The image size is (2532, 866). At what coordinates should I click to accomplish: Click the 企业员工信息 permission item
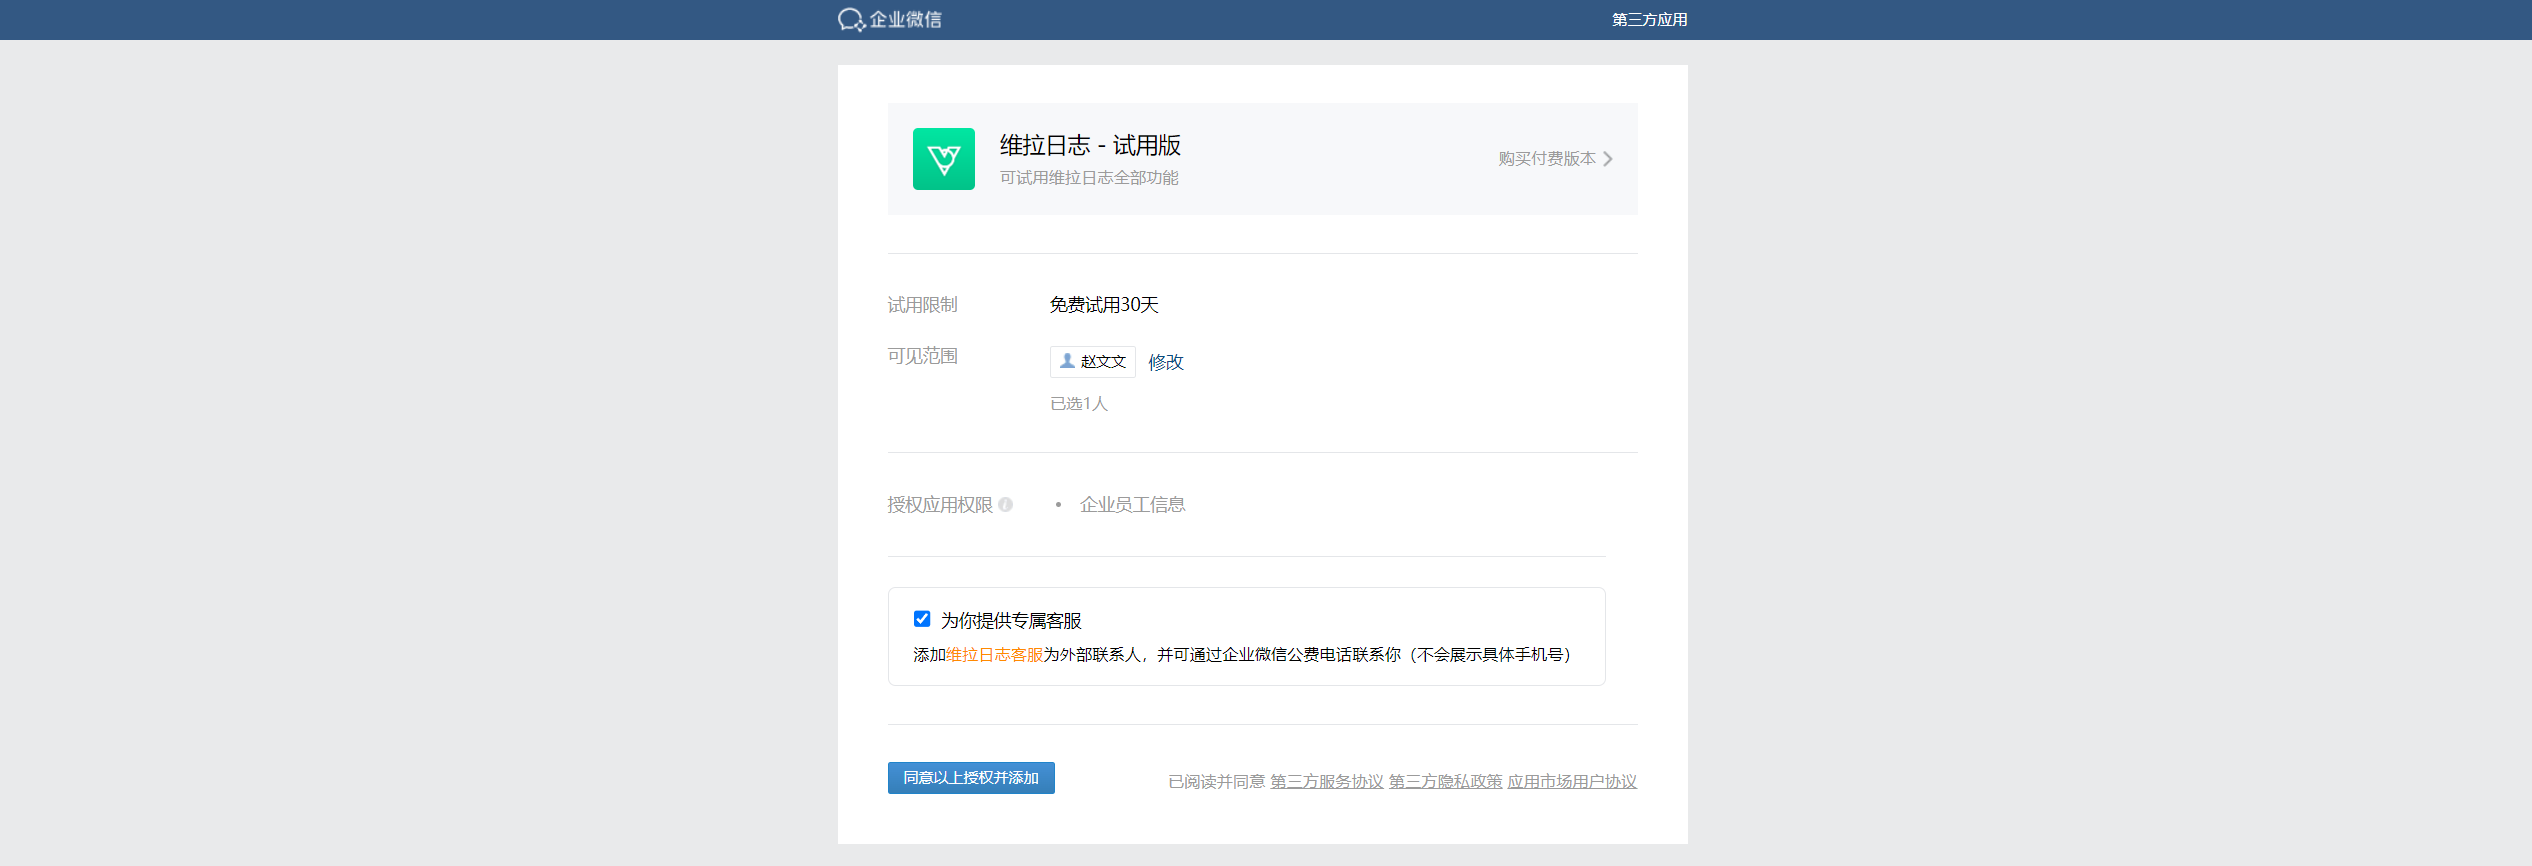[1133, 505]
